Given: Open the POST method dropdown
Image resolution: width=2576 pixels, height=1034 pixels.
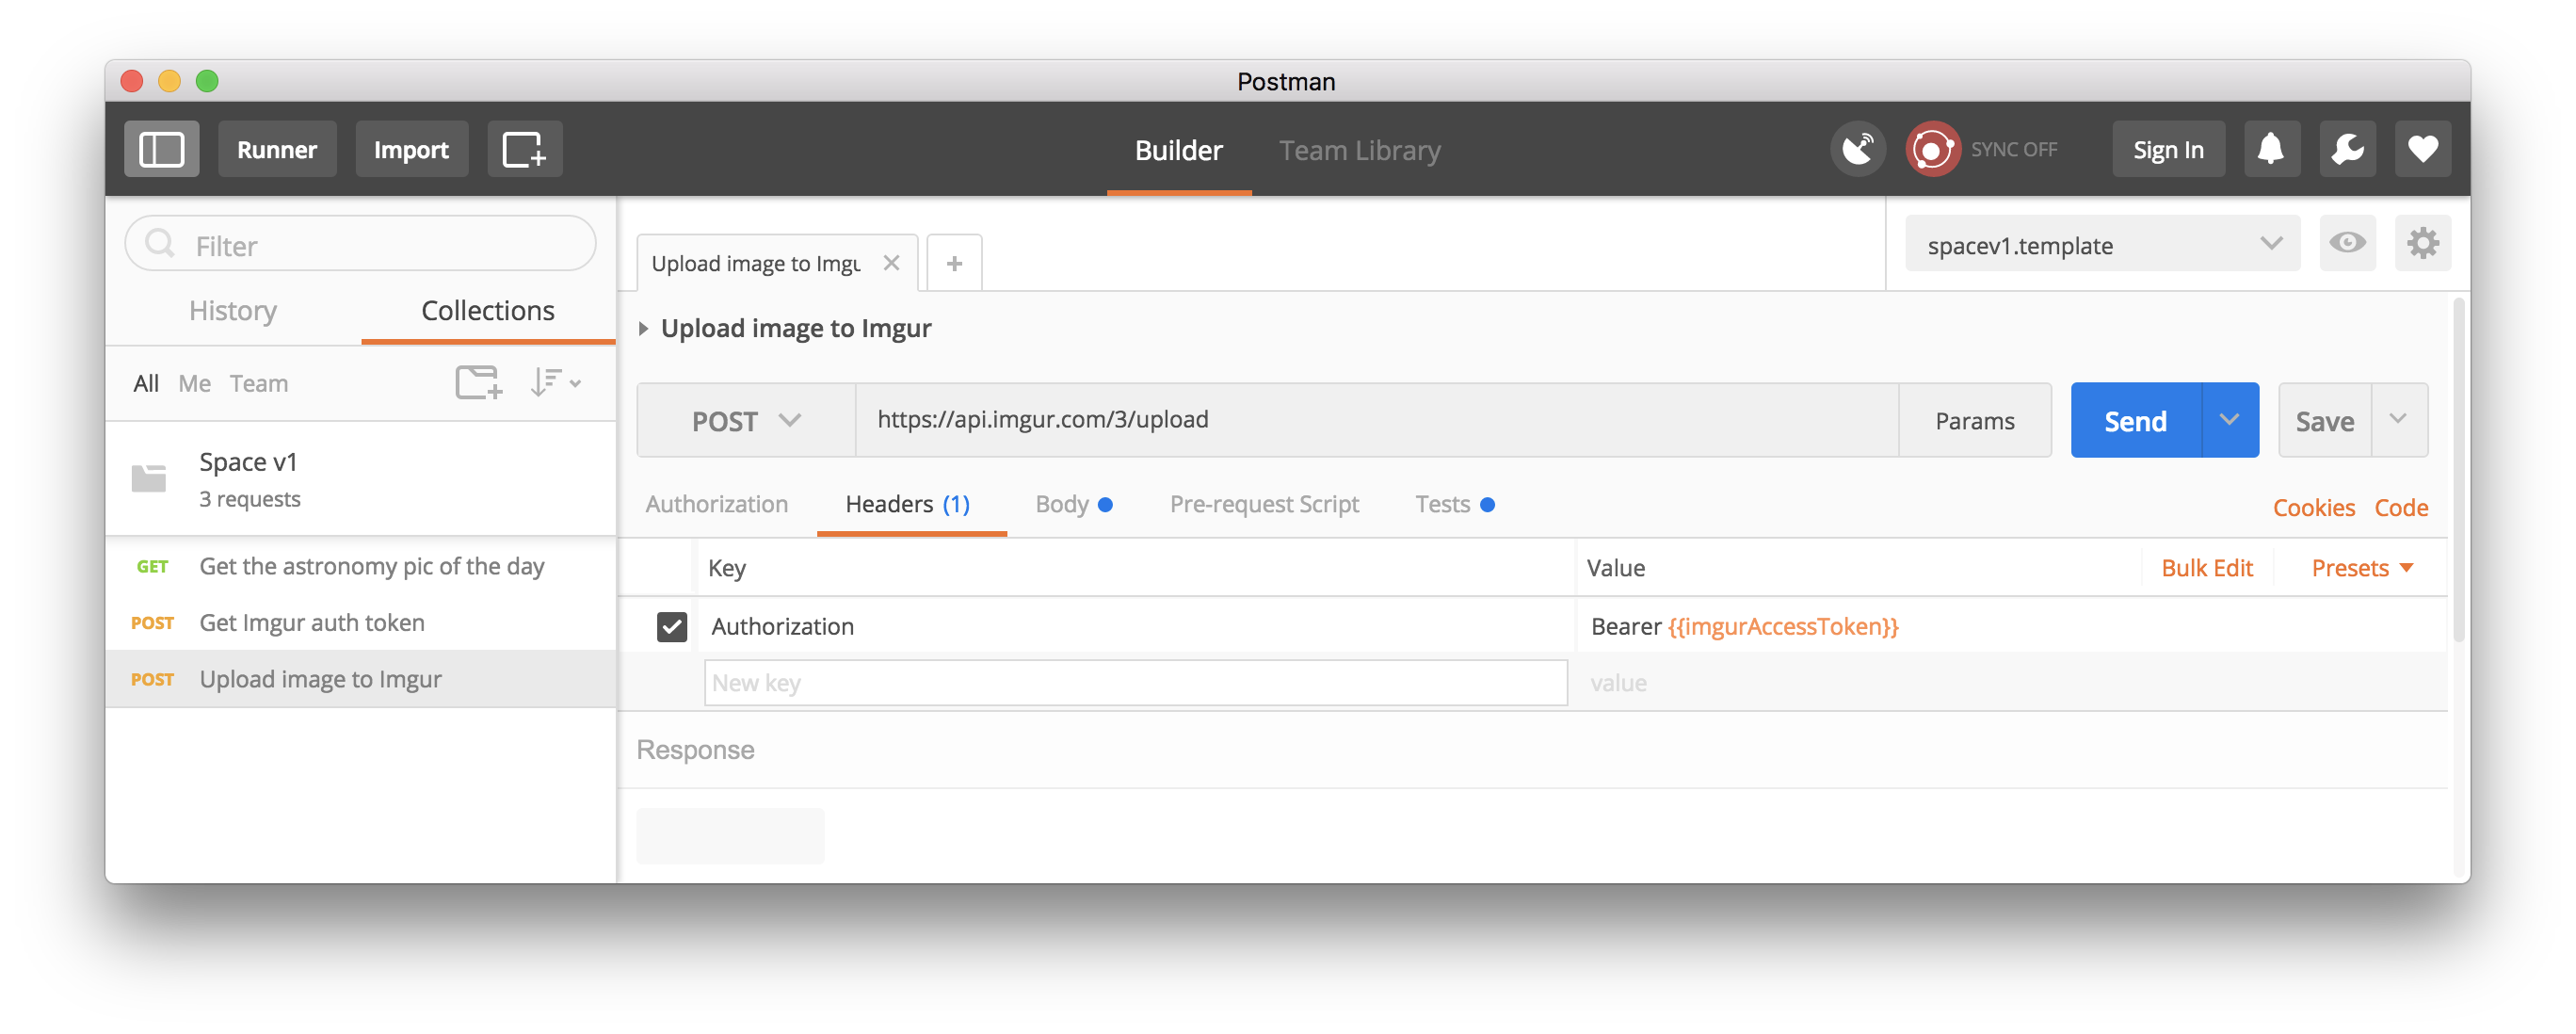Looking at the screenshot, I should [x=746, y=421].
